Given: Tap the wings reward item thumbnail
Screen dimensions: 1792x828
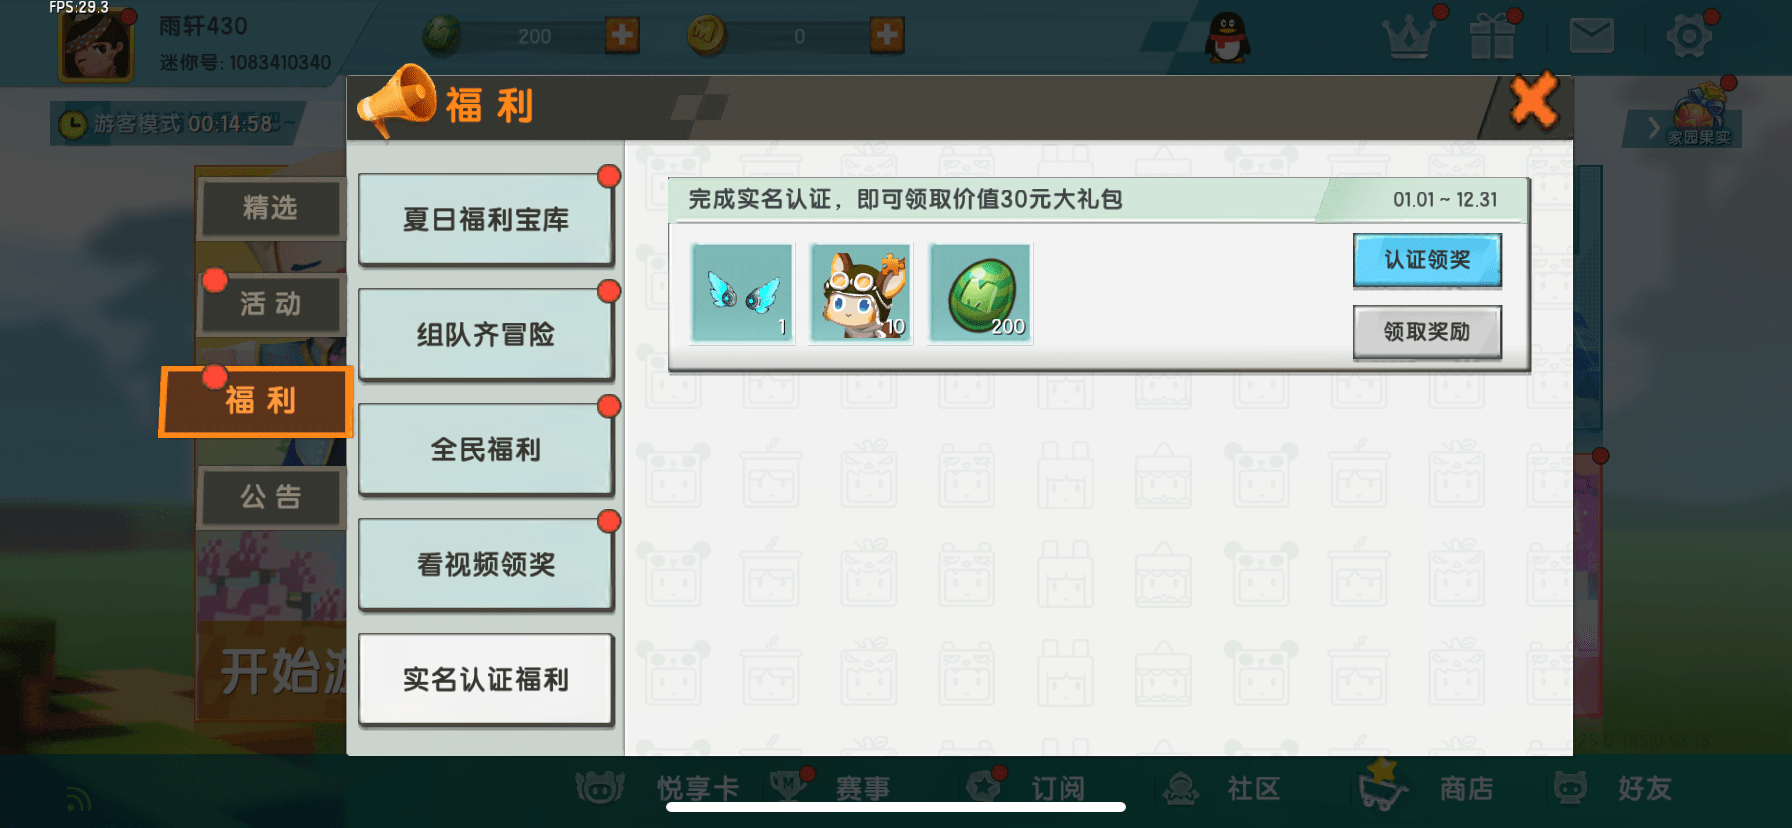Looking at the screenshot, I should coord(742,293).
